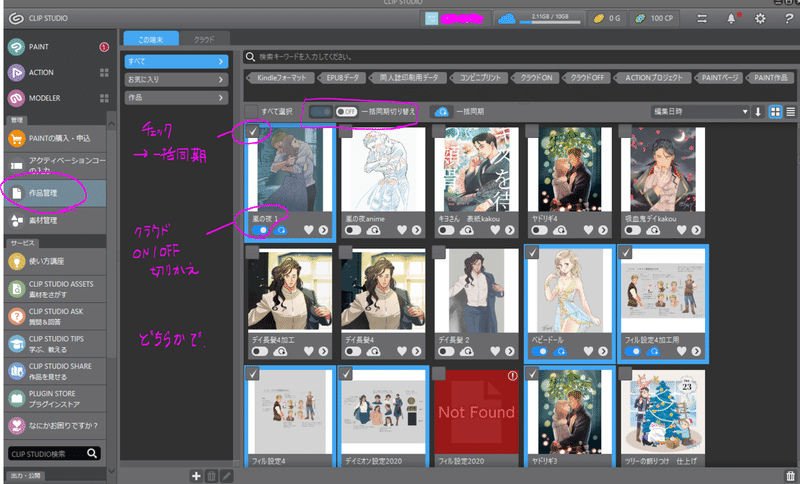
Task: Open 編集日時 sort dropdown
Action: (700, 112)
